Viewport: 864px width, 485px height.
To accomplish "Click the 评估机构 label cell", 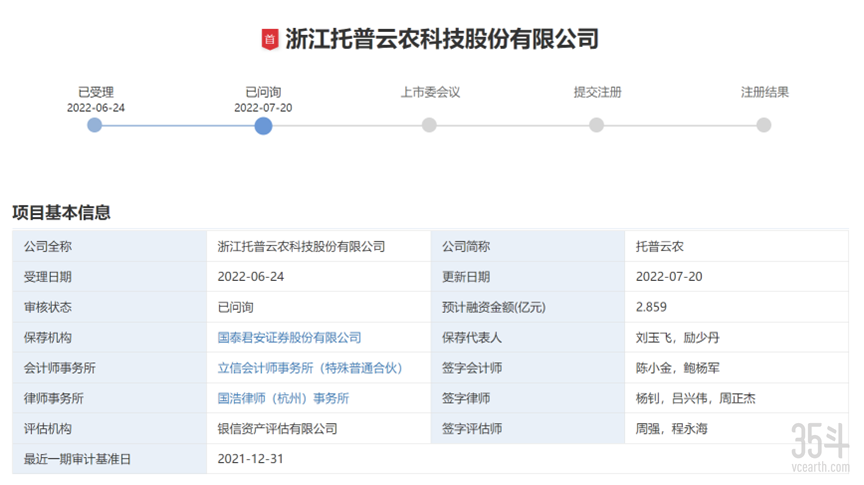I will [x=110, y=428].
